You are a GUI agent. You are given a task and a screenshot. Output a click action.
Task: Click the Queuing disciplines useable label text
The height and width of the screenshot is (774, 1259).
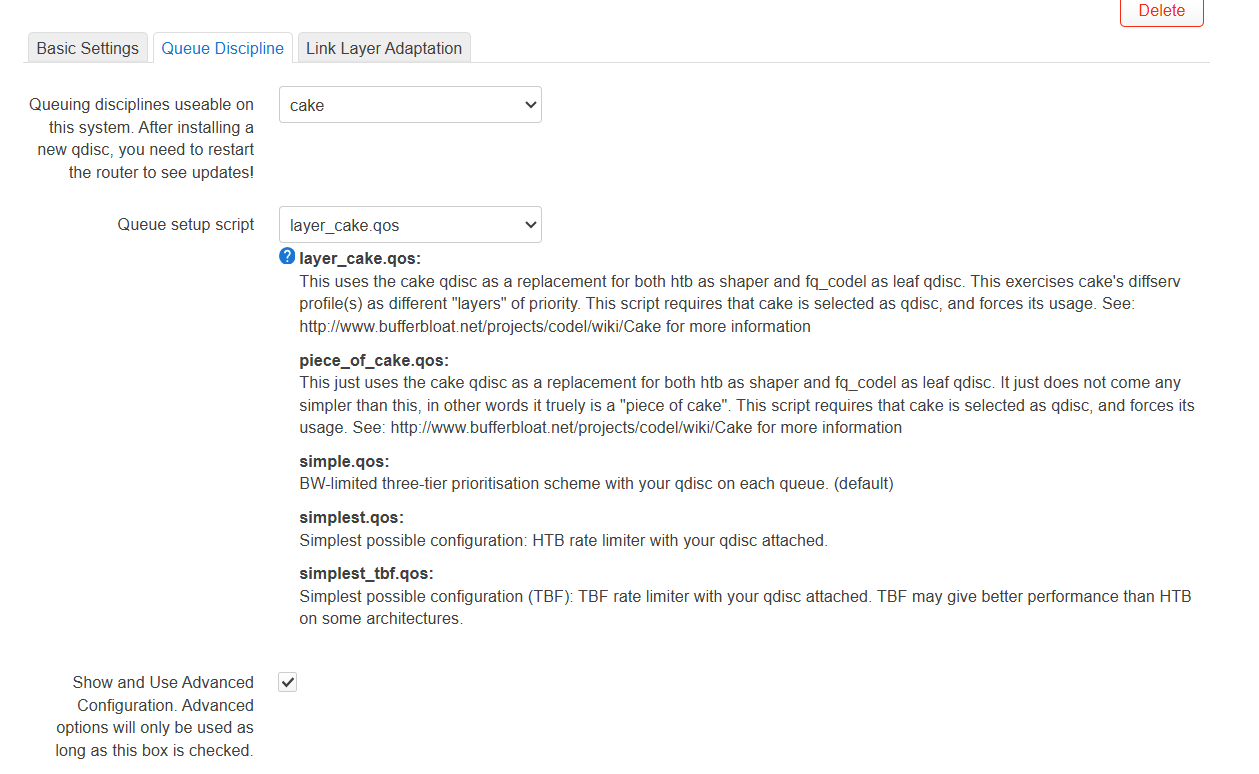(x=141, y=138)
